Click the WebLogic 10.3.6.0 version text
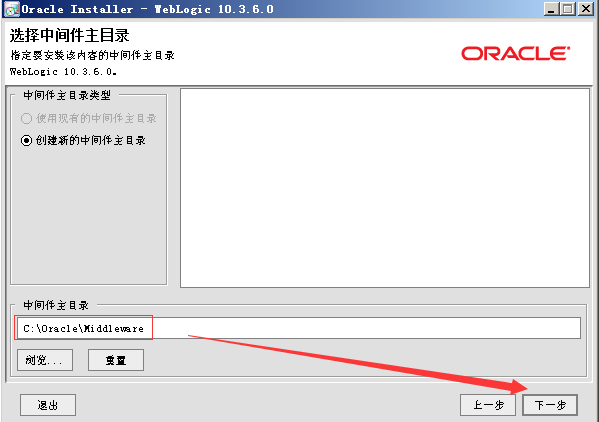The image size is (599, 422). (x=63, y=71)
